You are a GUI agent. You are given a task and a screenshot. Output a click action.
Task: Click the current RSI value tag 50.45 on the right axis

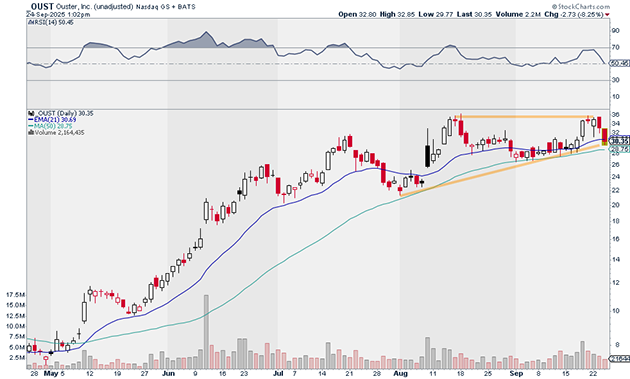point(619,64)
